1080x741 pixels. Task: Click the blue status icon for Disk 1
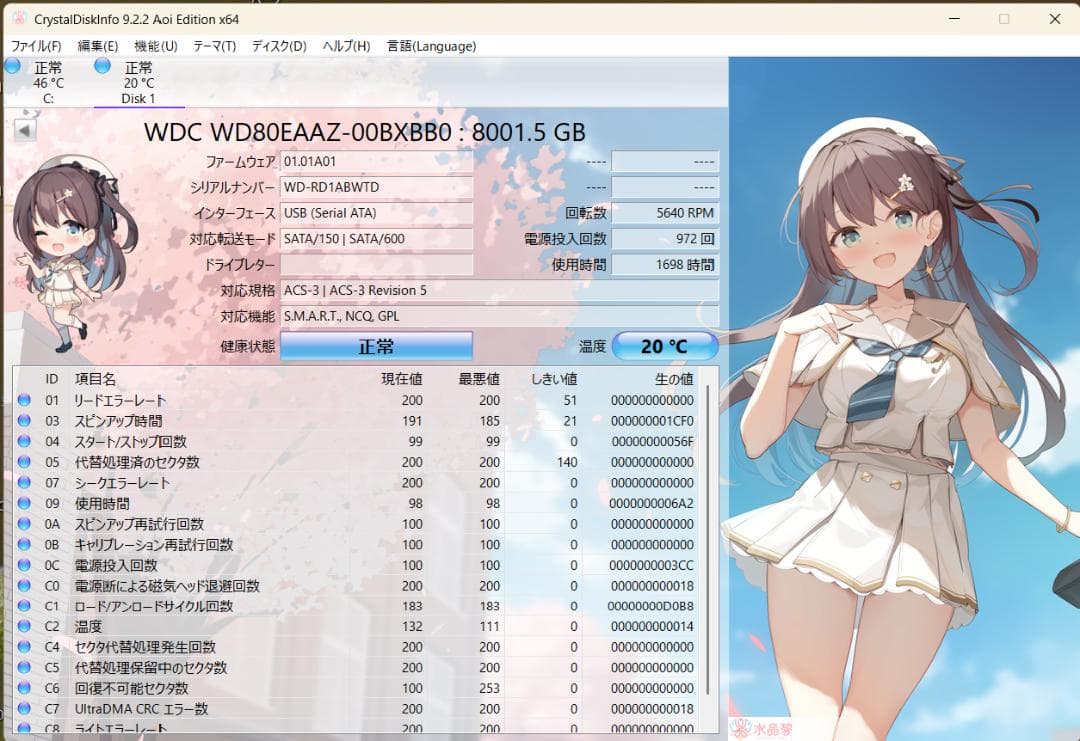[103, 66]
